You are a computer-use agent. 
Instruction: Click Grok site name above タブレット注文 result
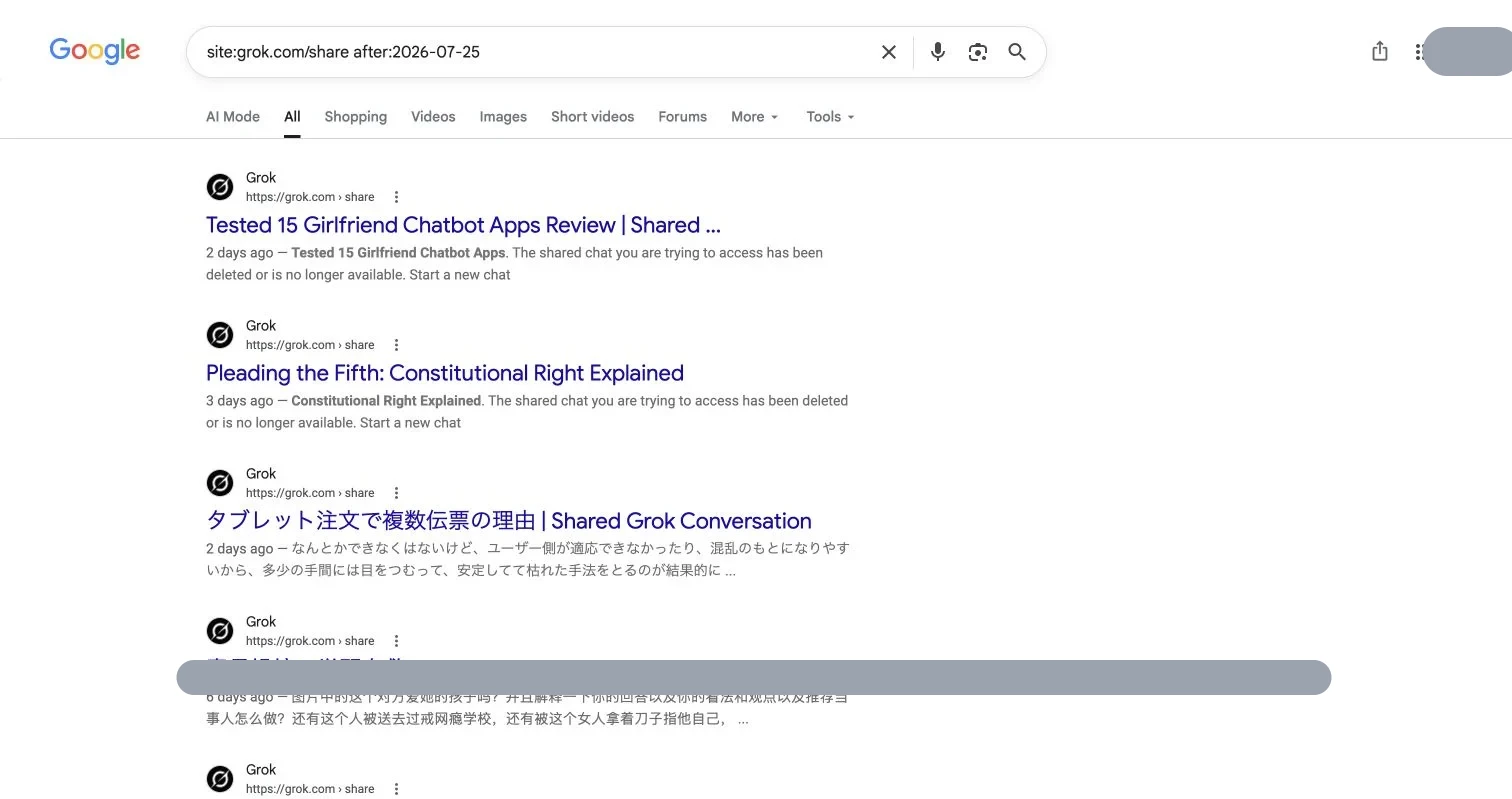(x=261, y=474)
